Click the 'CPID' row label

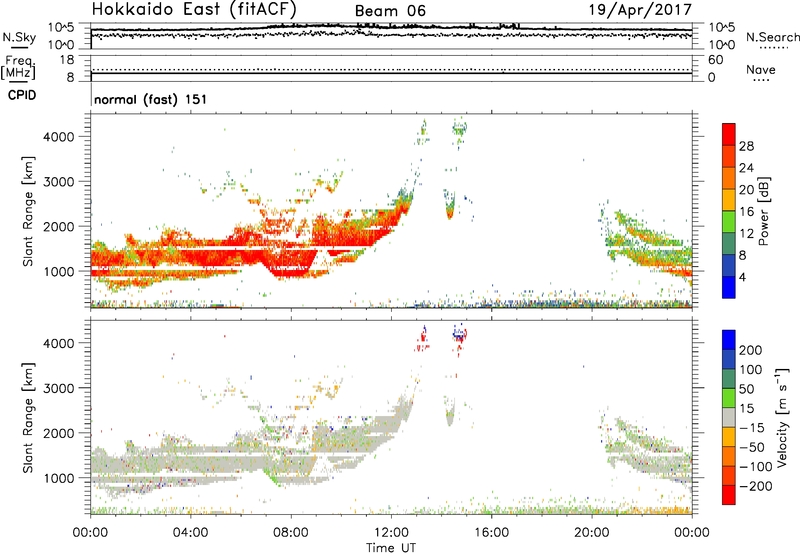pos(22,95)
